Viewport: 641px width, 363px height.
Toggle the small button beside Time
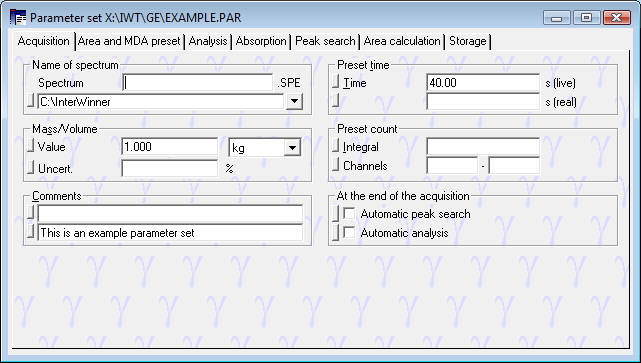click(x=335, y=81)
